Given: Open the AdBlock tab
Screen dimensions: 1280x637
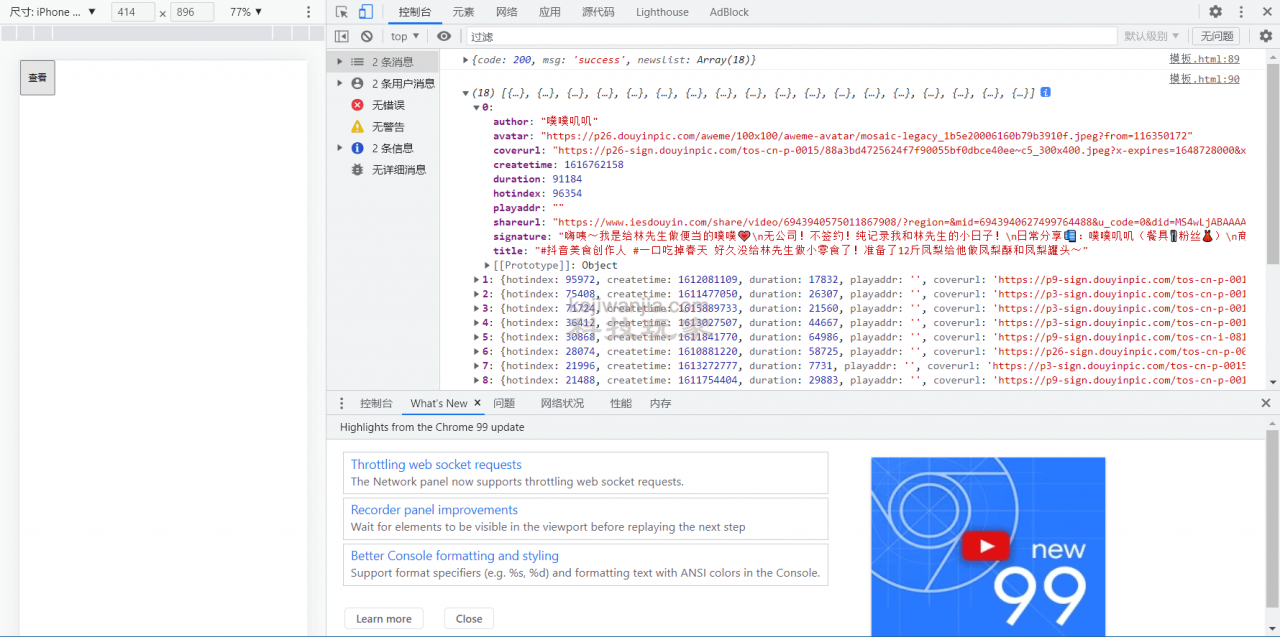Looking at the screenshot, I should (x=729, y=12).
